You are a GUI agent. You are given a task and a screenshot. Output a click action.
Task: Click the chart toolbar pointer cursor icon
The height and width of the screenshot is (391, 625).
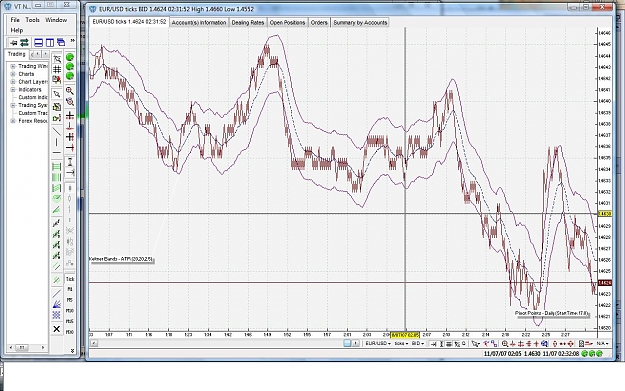click(475, 344)
